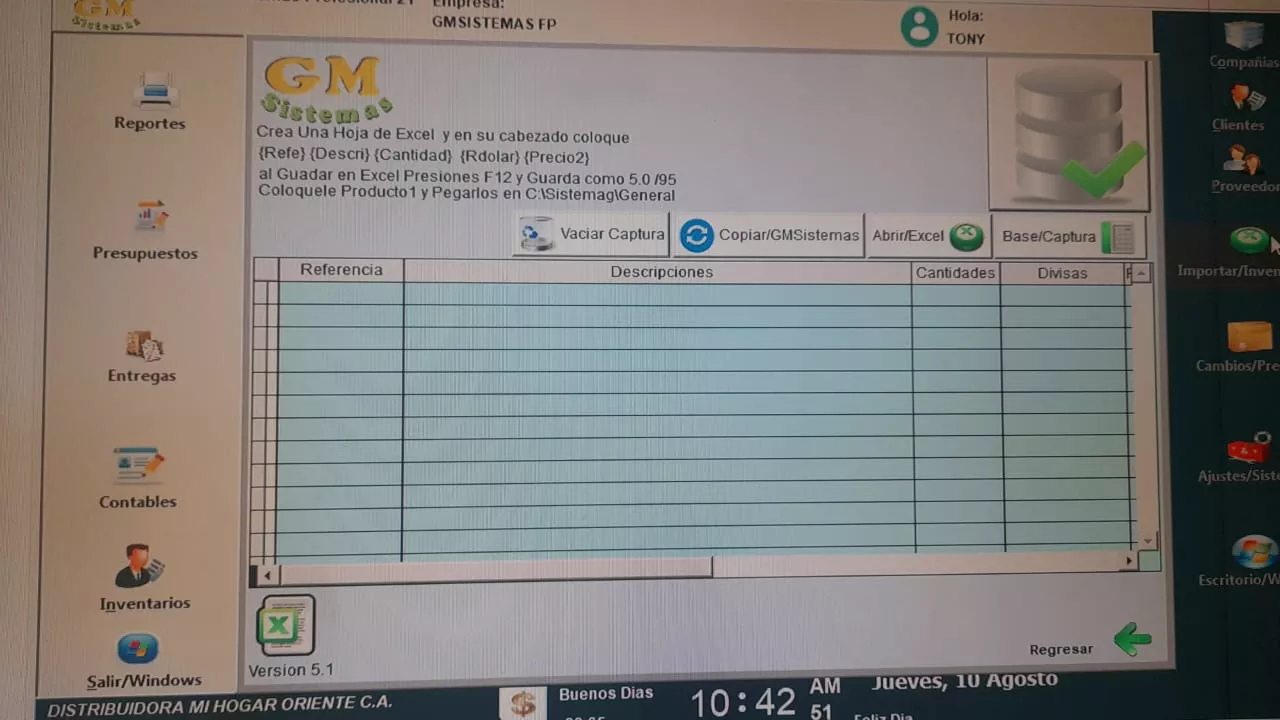
Task: Click the first empty Descripciones cell
Action: pos(658,295)
